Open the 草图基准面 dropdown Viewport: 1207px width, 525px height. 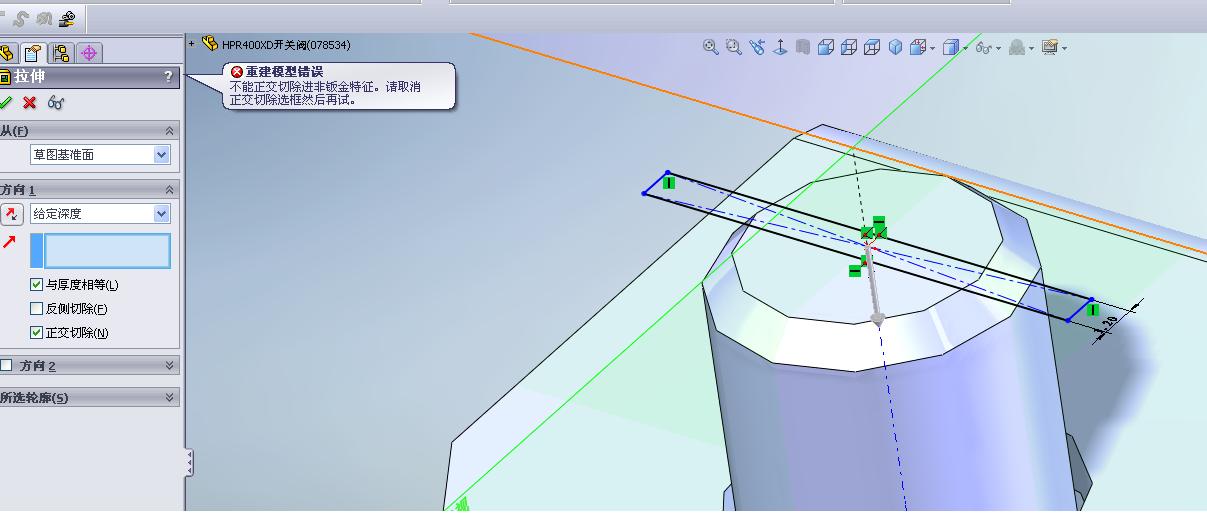tap(162, 155)
